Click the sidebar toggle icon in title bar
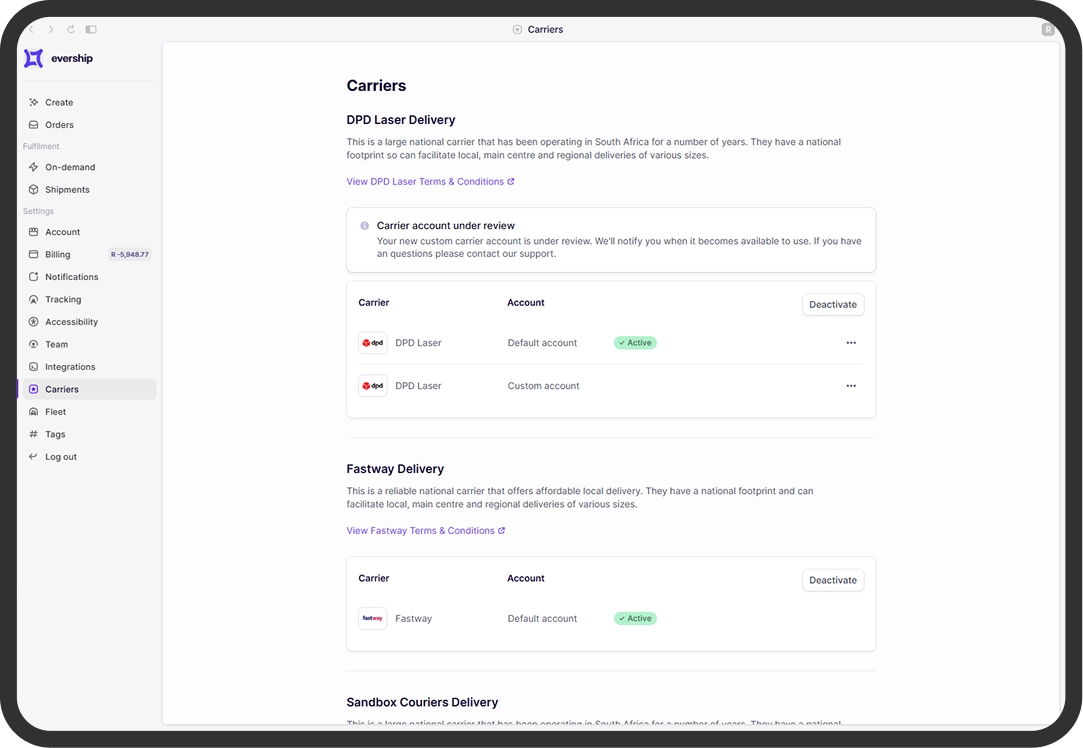1083x748 pixels. pyautogui.click(x=91, y=30)
